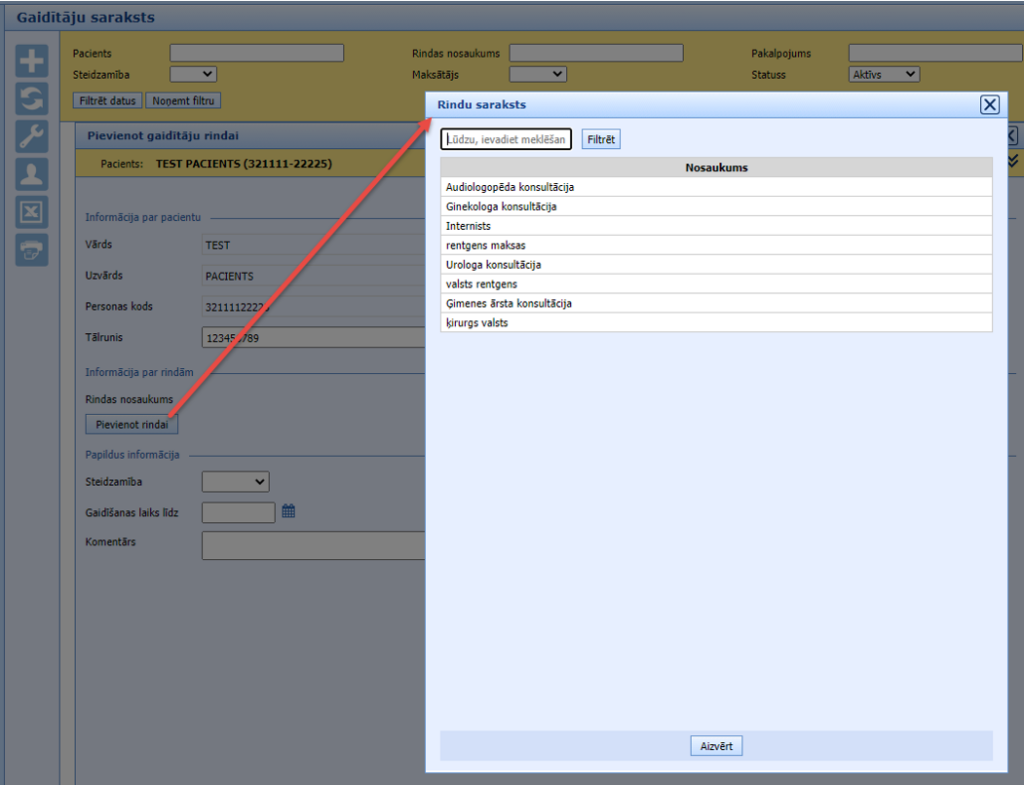
Task: Click the plus (add) sidebar icon
Action: coord(32,62)
